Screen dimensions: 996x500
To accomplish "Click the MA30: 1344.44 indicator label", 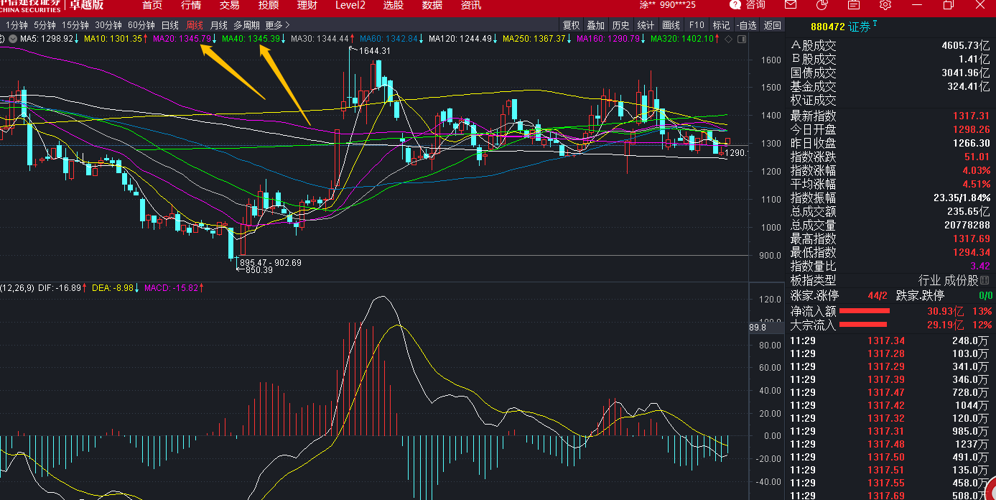I will [x=321, y=39].
